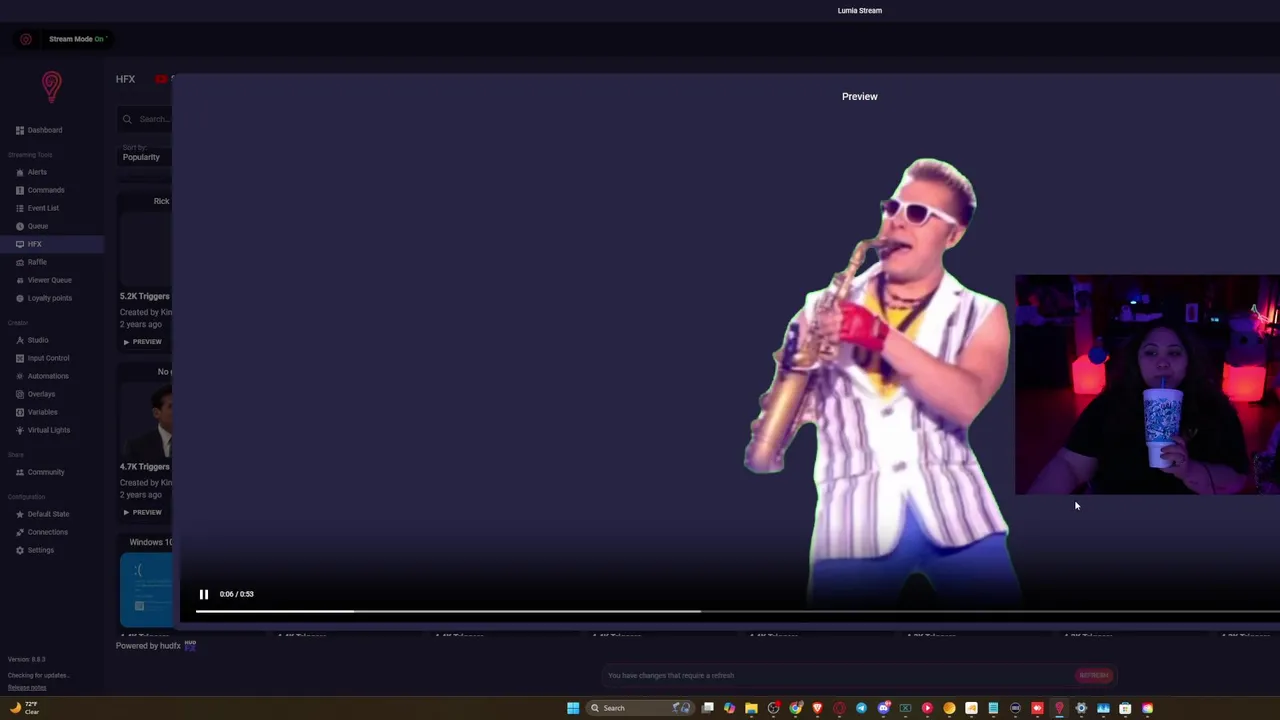Select the Windows 10 blue screen thumbnail
The width and height of the screenshot is (1280, 720).
(146, 590)
